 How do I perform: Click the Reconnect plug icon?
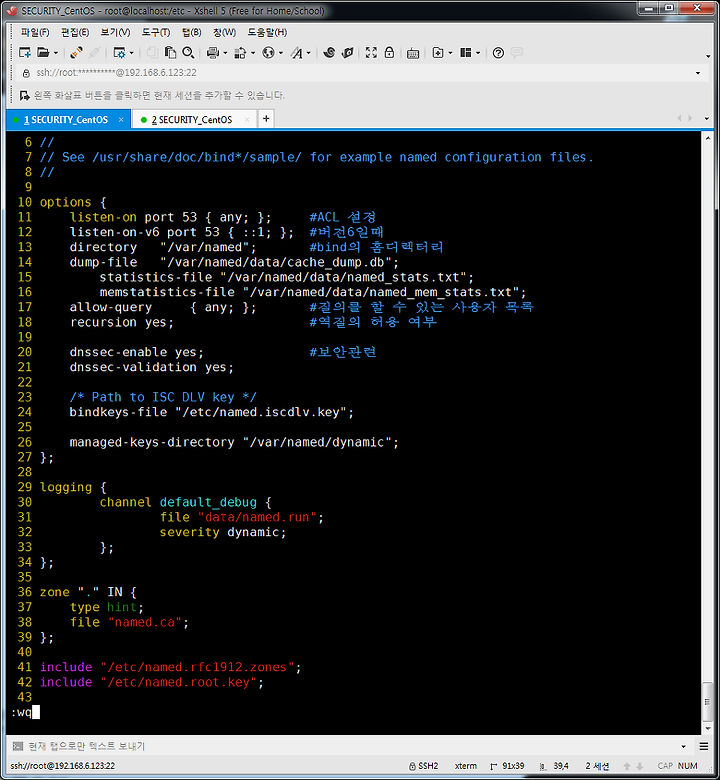(x=76, y=53)
